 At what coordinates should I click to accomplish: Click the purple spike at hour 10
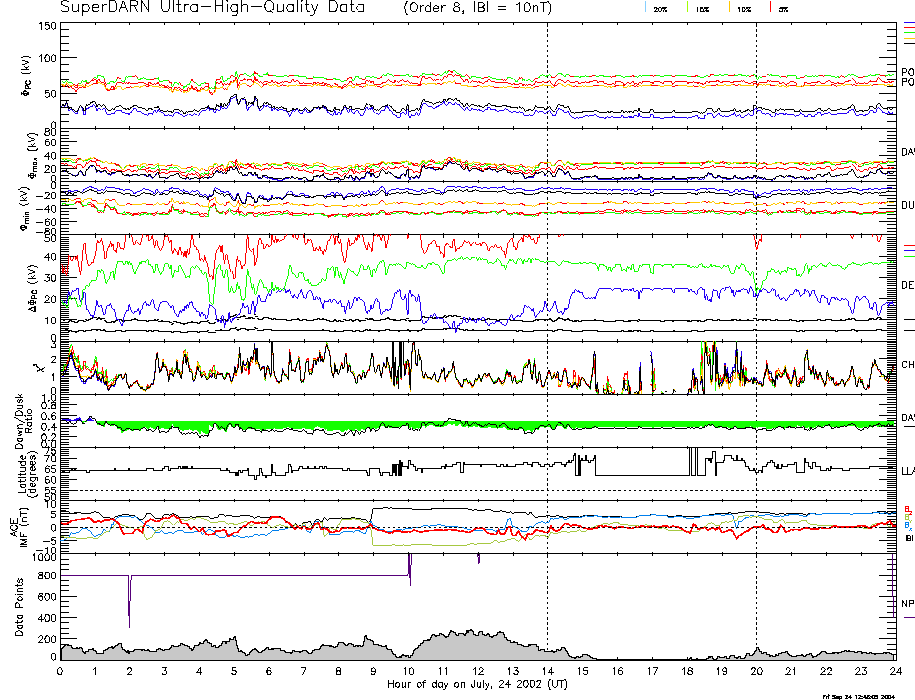pos(410,566)
